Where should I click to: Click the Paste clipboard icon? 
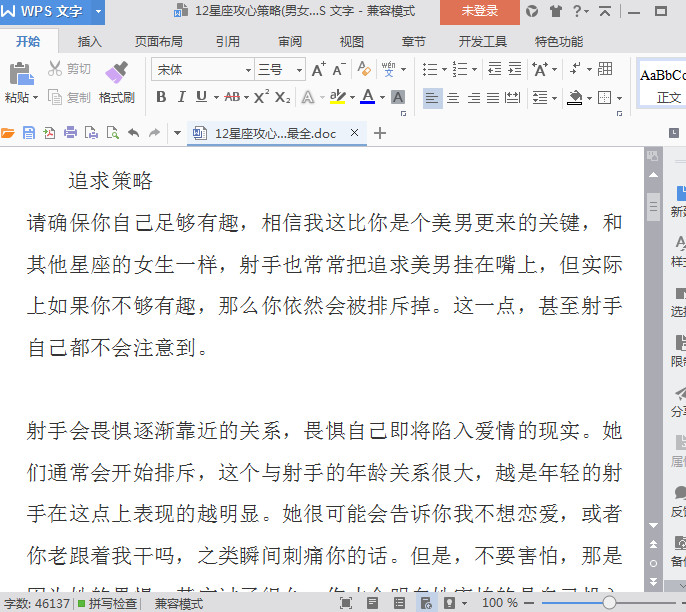coord(21,73)
